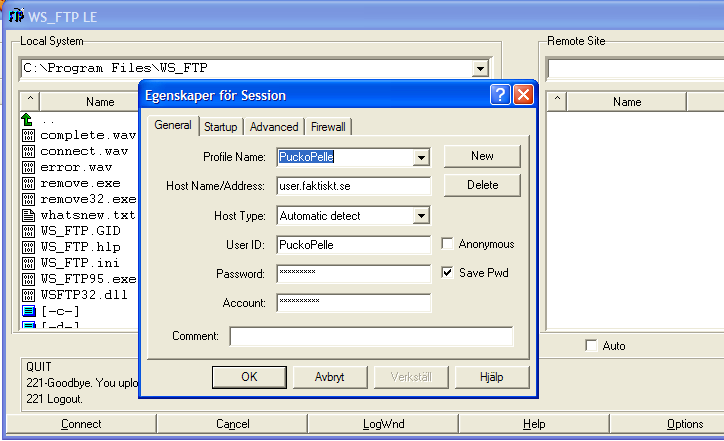724x441 pixels.
Task: Uncheck the Save Pwd checkbox
Action: [447, 272]
